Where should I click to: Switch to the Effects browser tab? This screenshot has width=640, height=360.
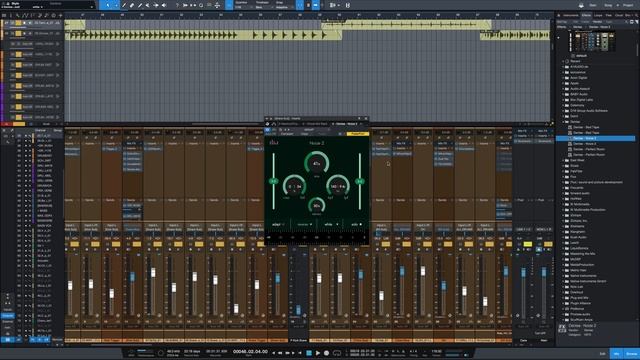pyautogui.click(x=587, y=15)
